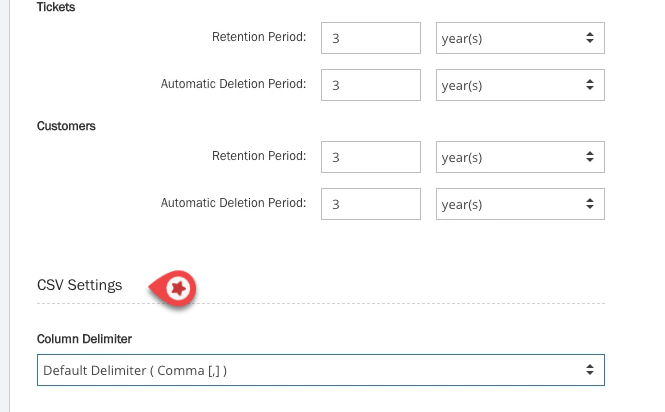665x412 pixels.
Task: Click the Tickets section heading
Action: coord(56,7)
